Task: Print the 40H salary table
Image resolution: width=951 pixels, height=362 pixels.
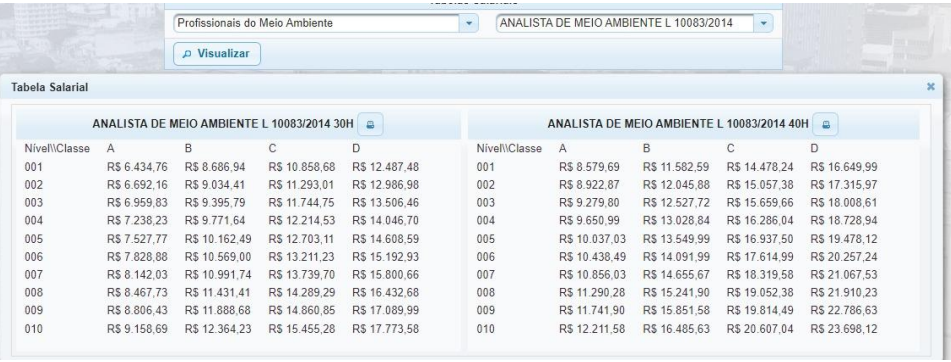Action: [x=825, y=124]
